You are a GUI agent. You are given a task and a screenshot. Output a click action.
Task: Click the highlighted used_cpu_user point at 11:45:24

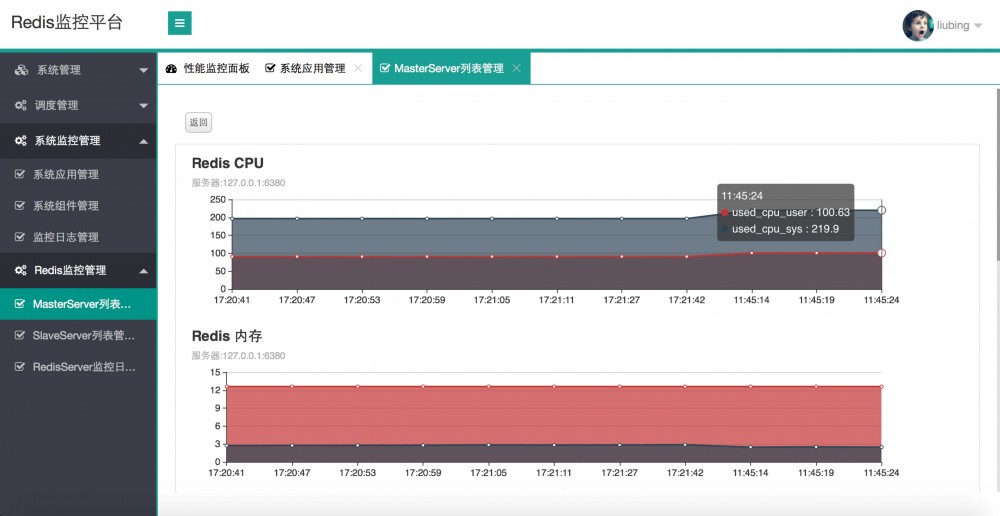(x=881, y=253)
